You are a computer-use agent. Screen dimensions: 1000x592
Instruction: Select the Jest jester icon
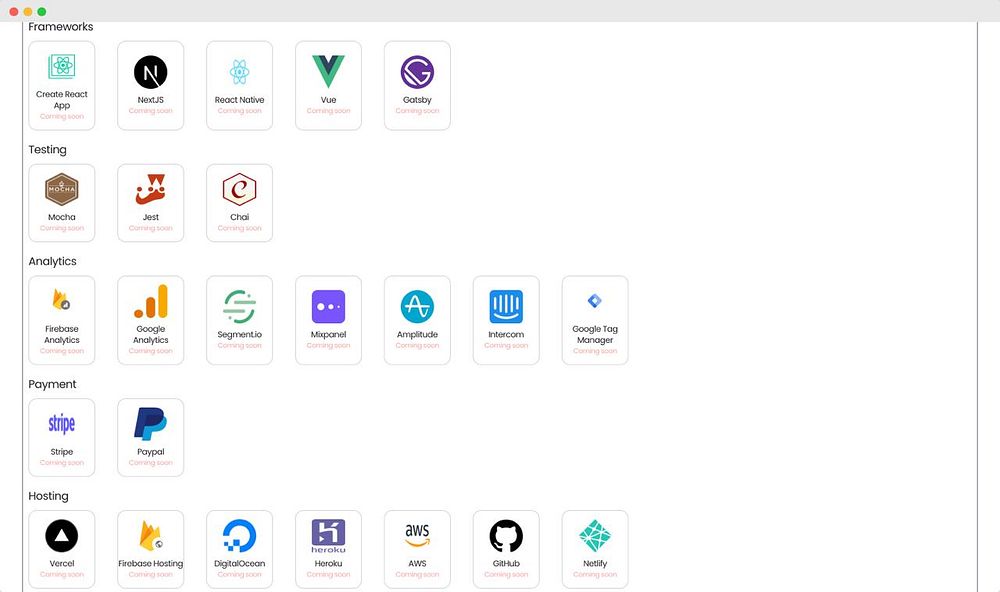point(151,189)
